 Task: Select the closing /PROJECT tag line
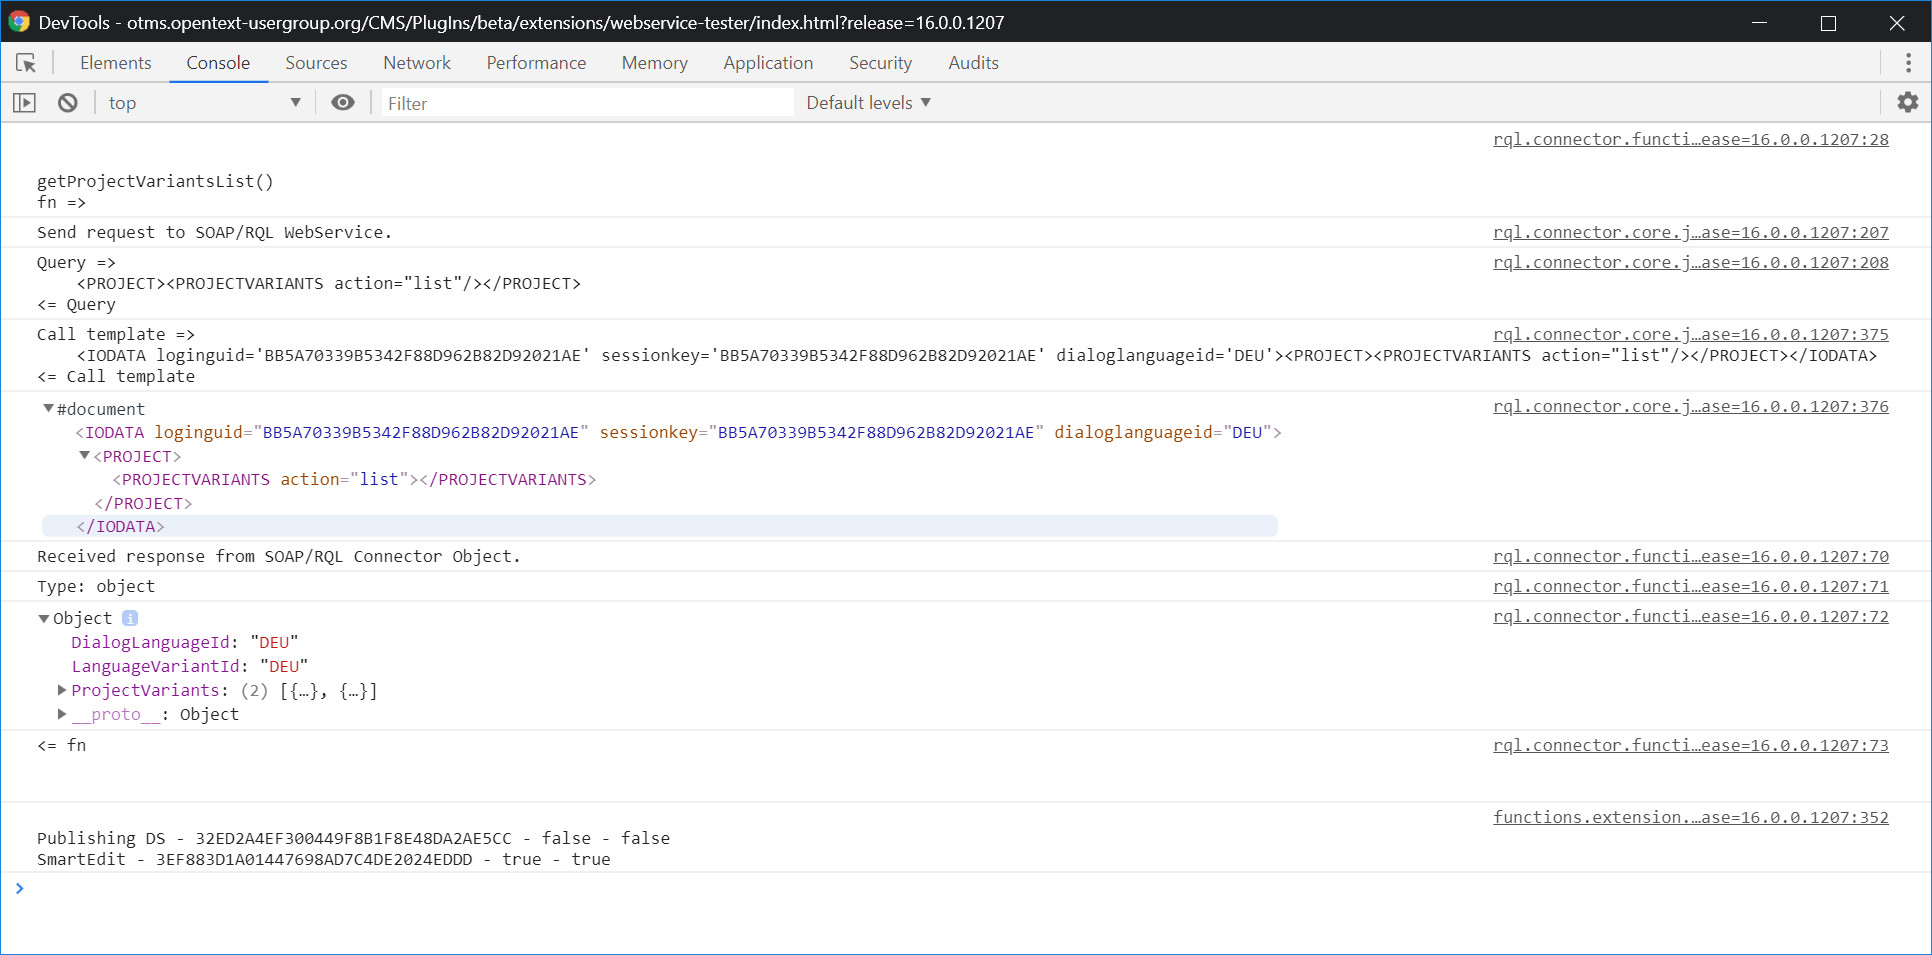coord(143,503)
